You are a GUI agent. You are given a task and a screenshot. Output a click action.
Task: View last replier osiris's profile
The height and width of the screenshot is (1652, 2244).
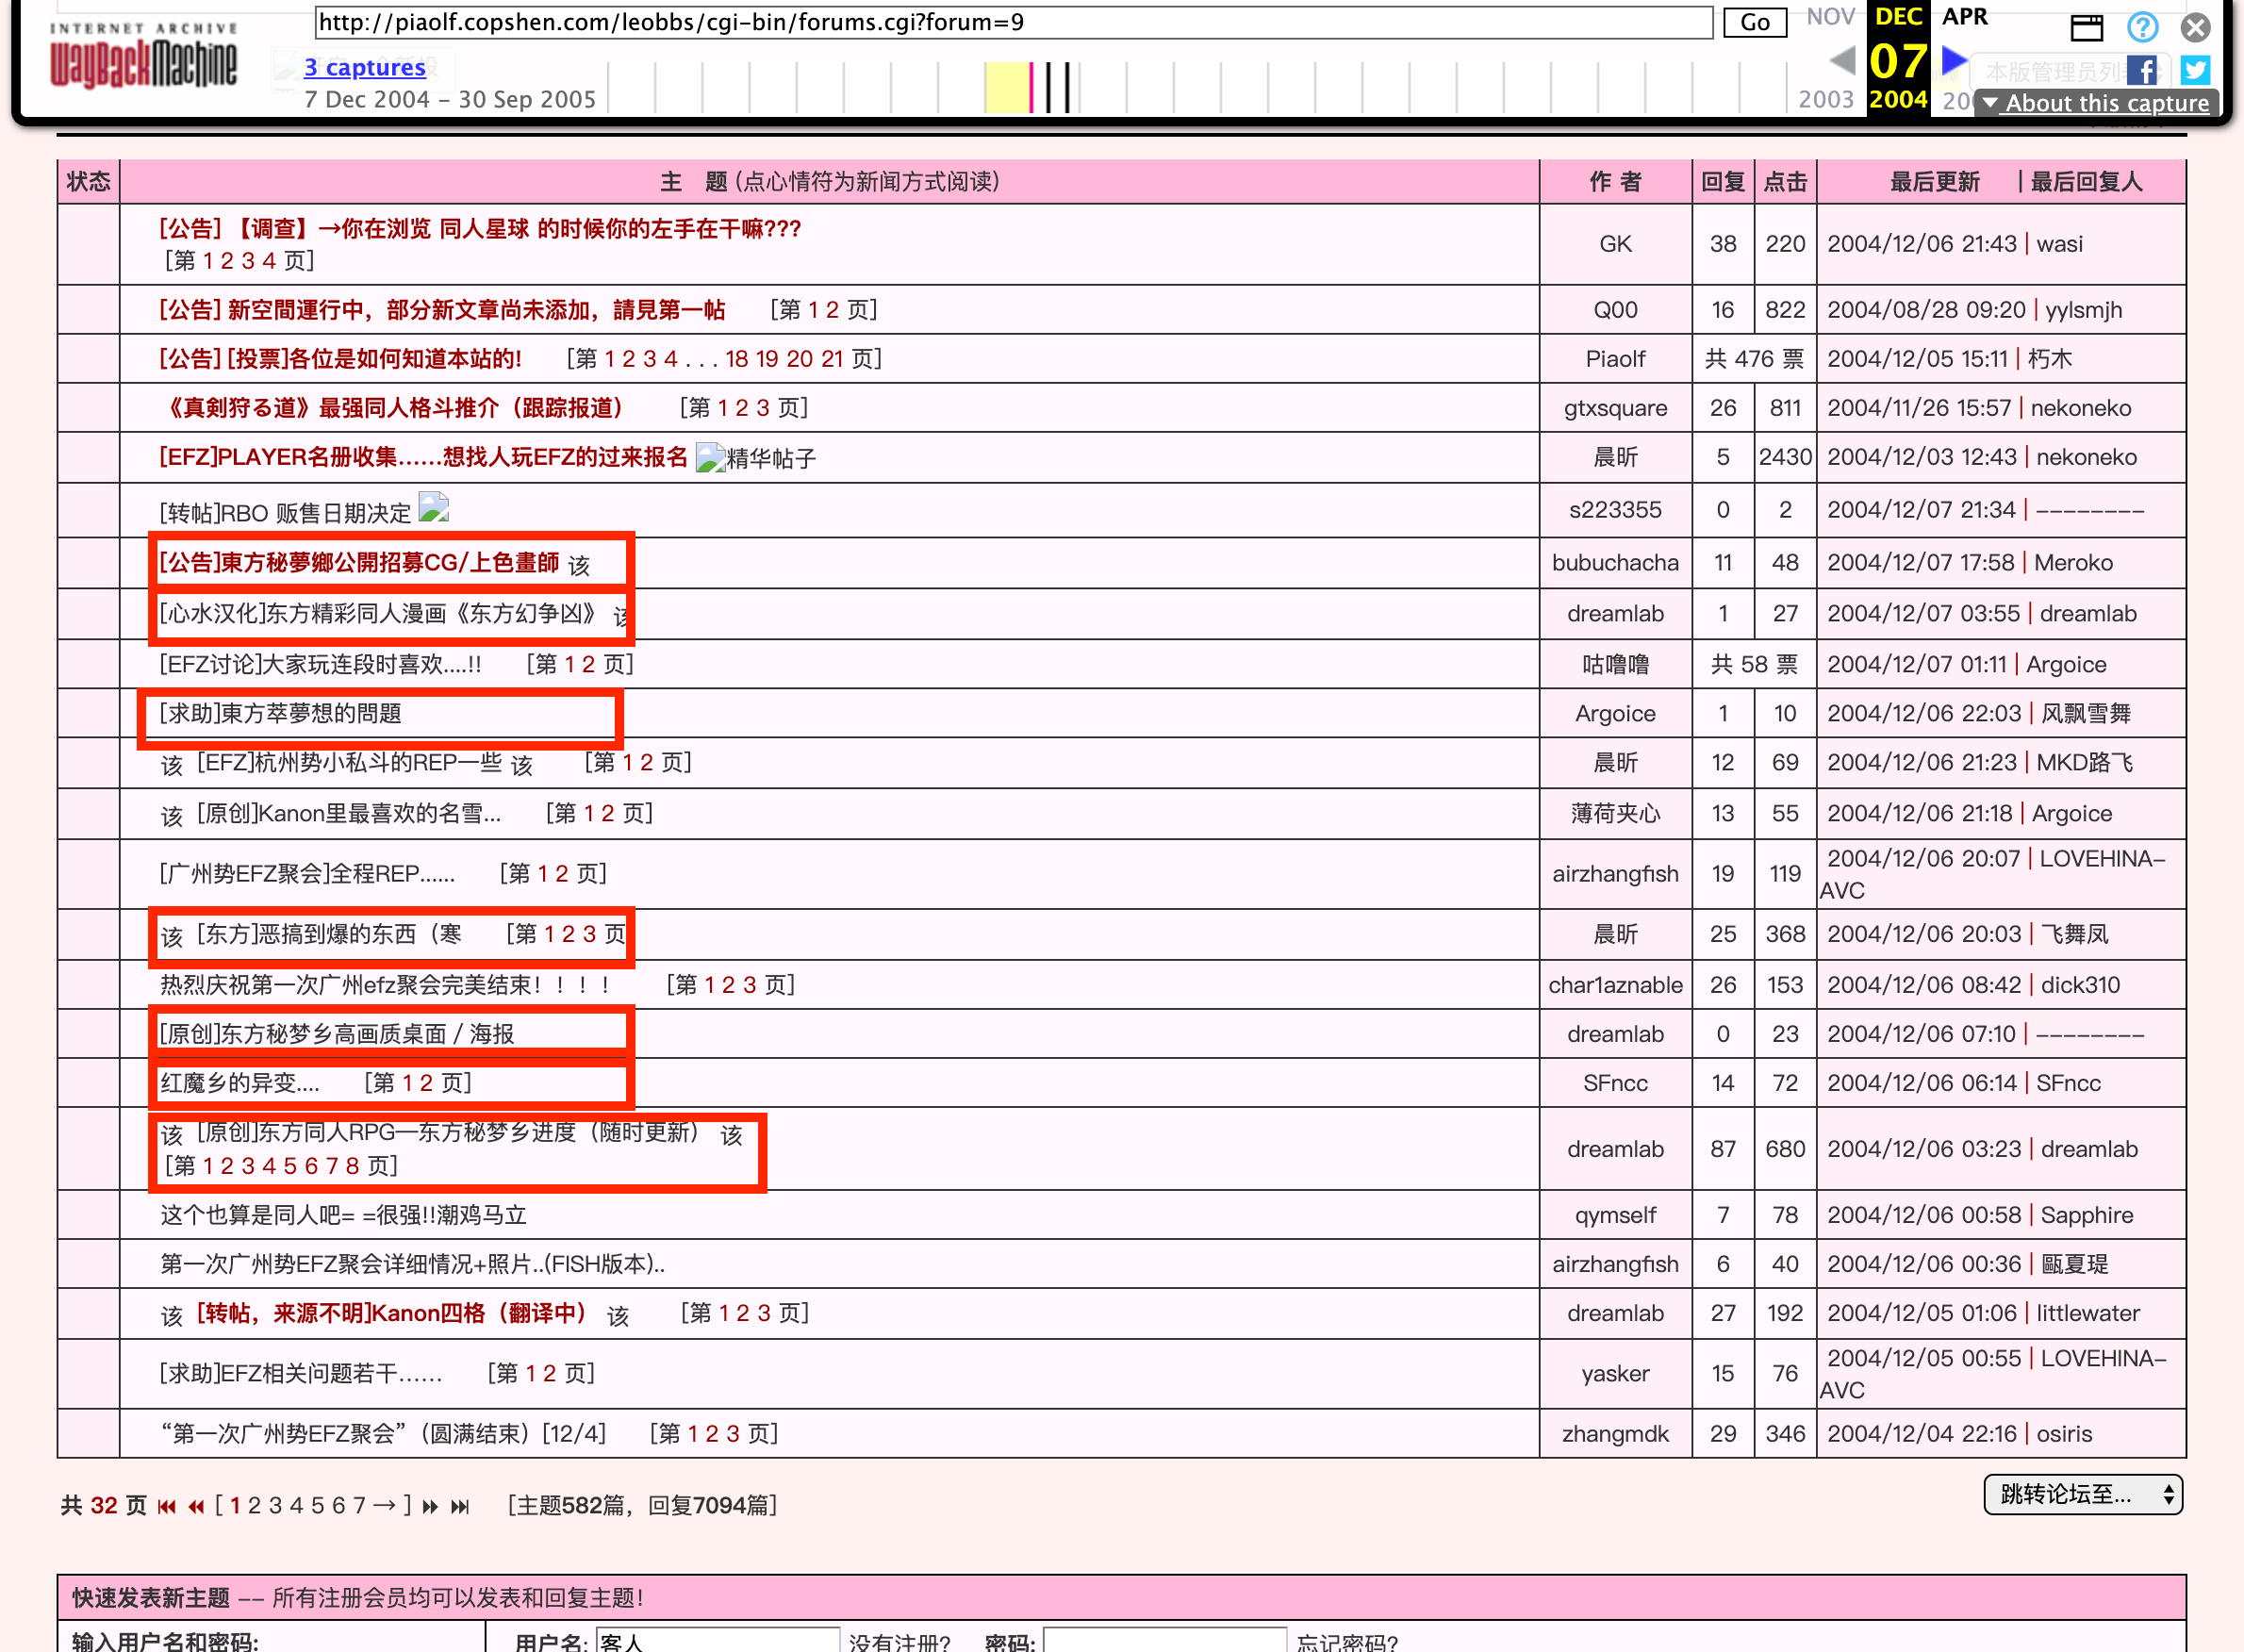tap(2064, 1434)
